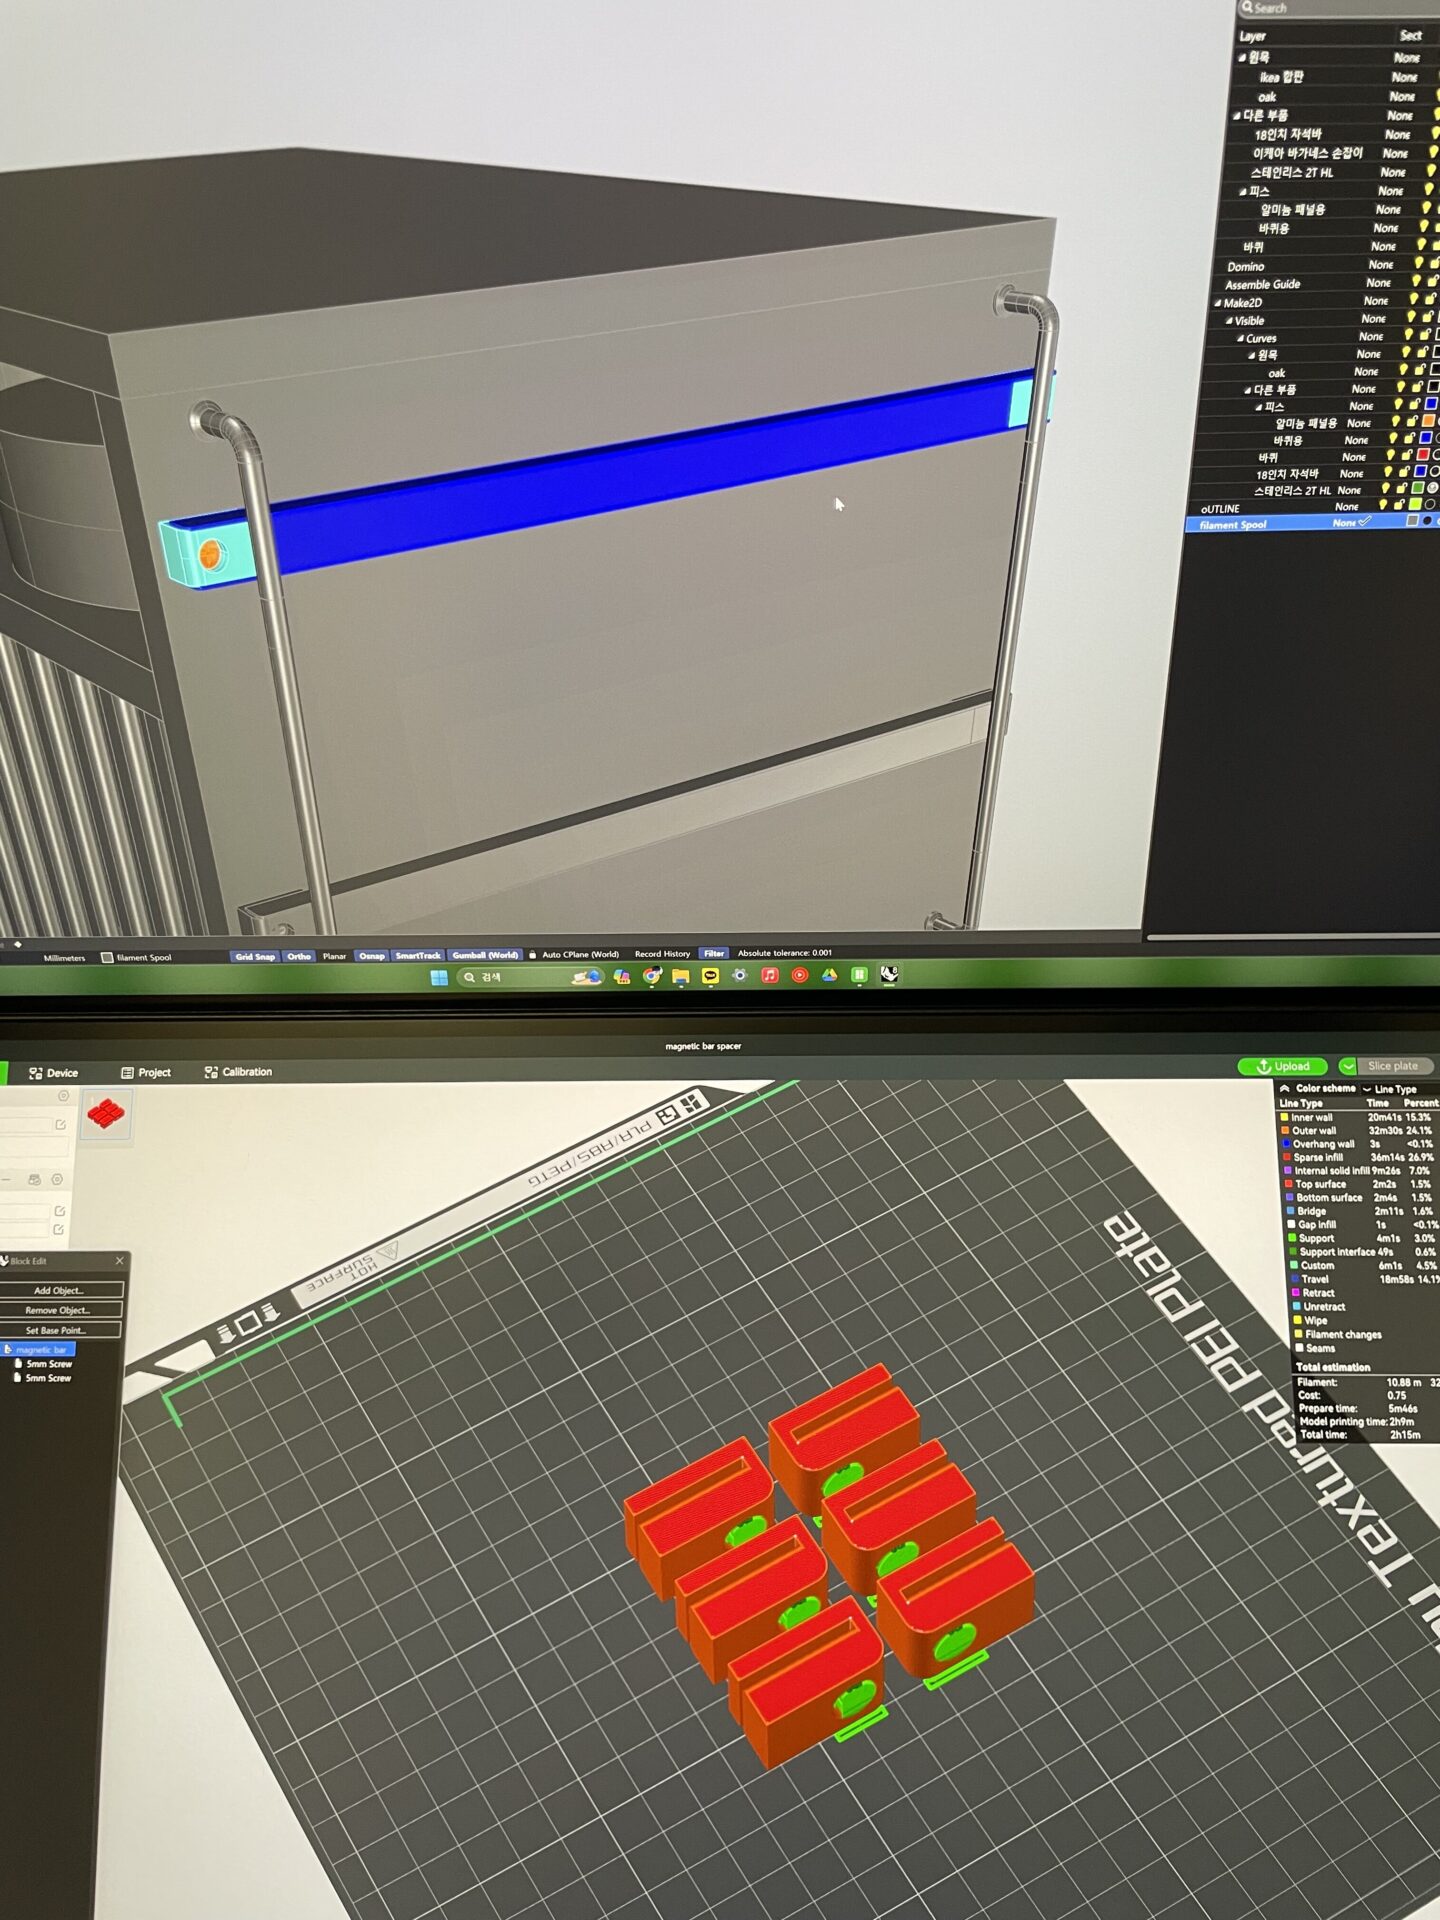
Task: Disable Osnap in the status bar
Action: point(372,956)
